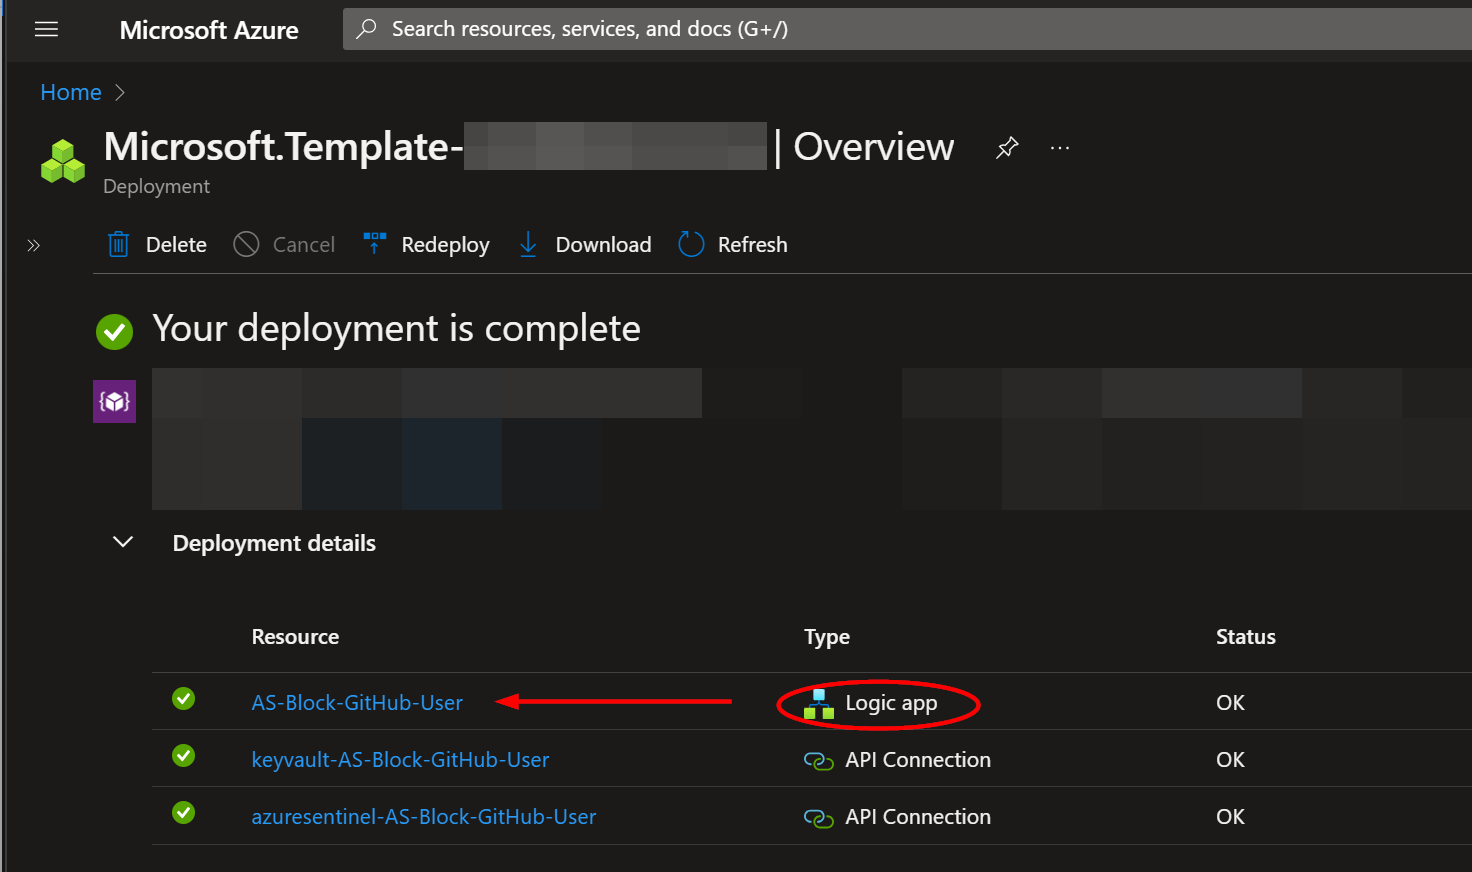Viewport: 1472px width, 872px height.
Task: Focus the Search resources, services, and docs field
Action: (907, 29)
